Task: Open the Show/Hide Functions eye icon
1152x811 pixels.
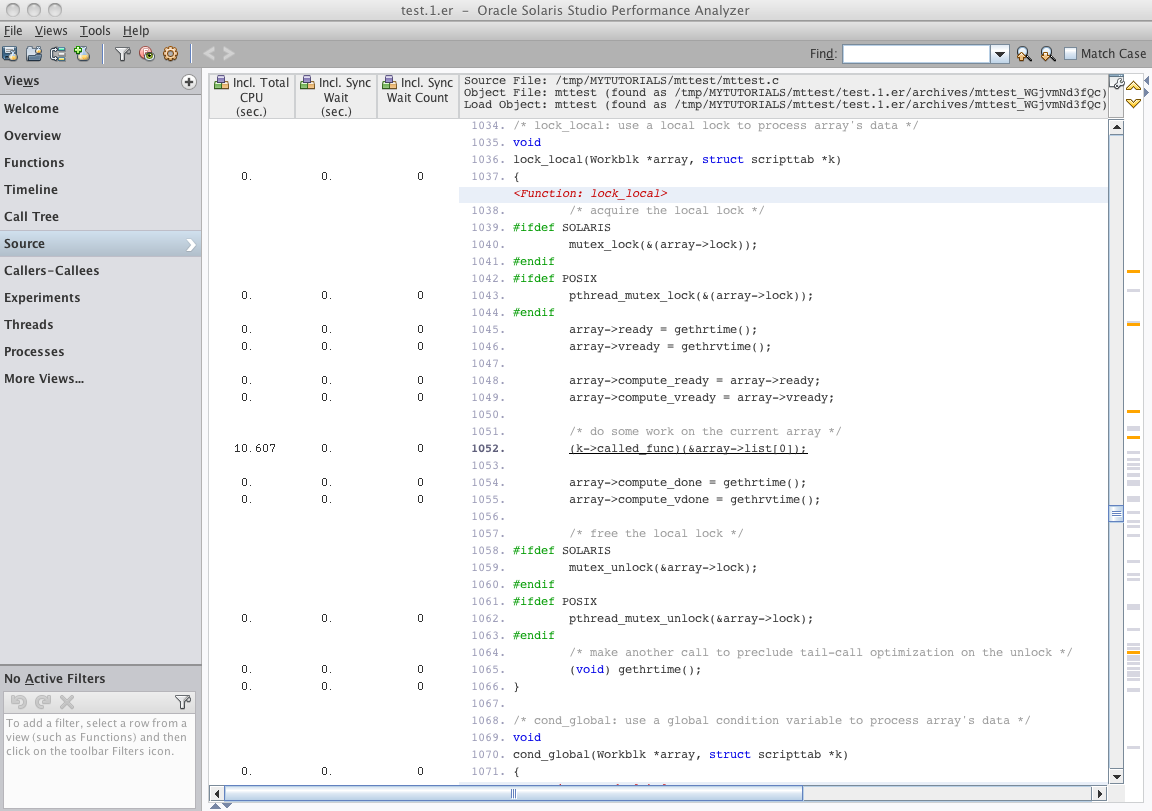Action: pyautogui.click(x=147, y=54)
